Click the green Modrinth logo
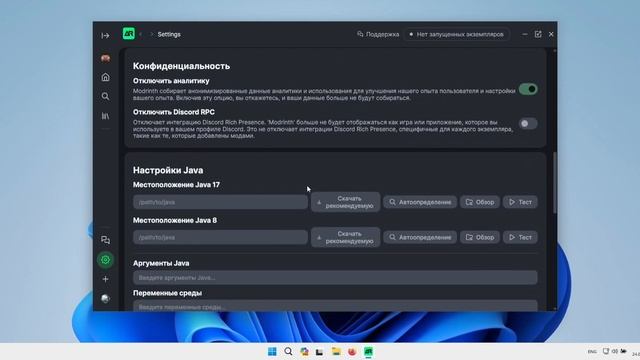The image size is (640, 360). [129, 34]
